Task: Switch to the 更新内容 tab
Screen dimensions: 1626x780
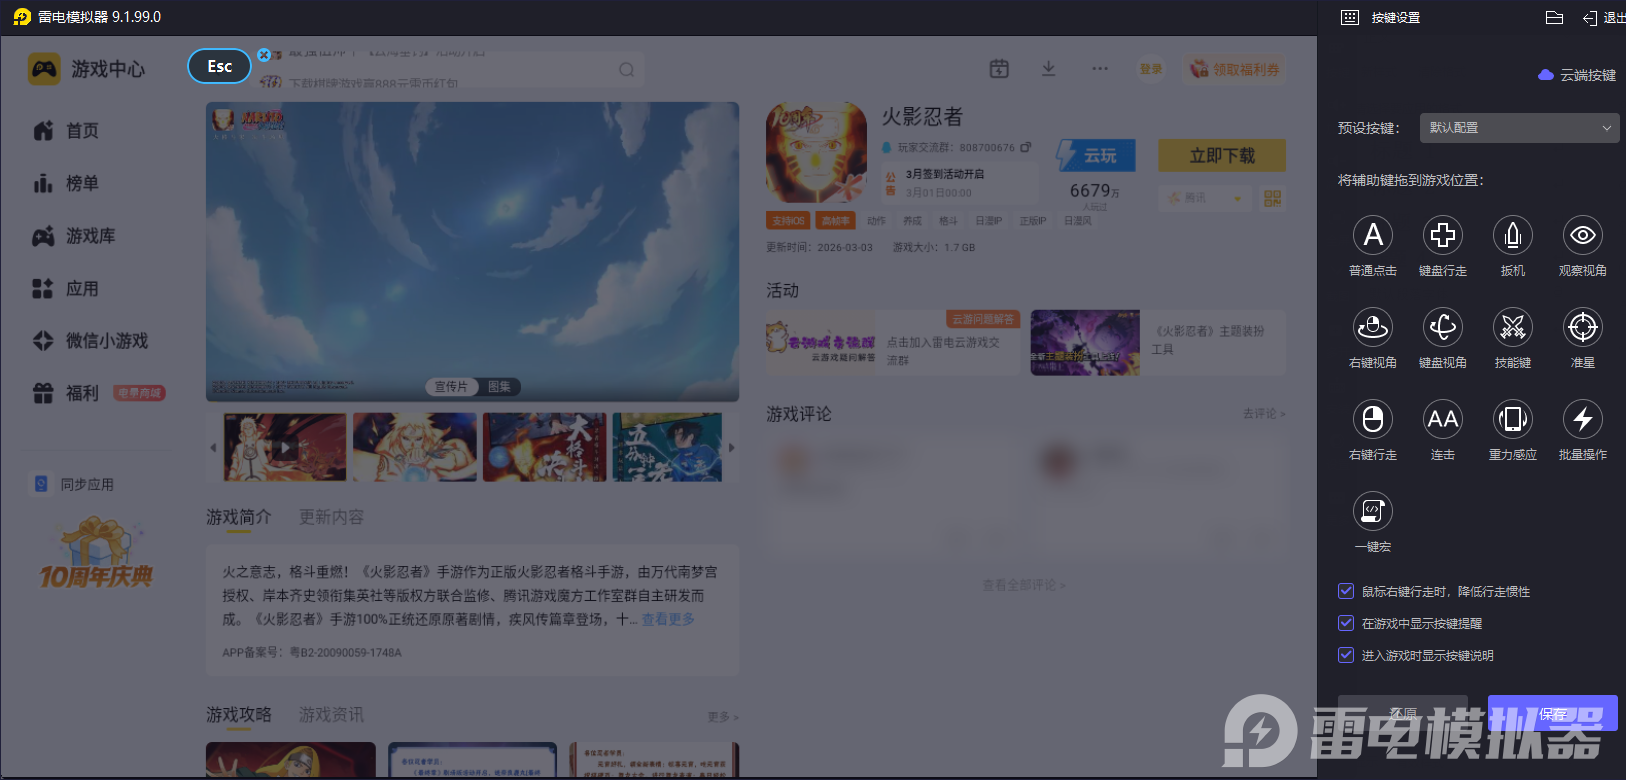Action: 331,517
